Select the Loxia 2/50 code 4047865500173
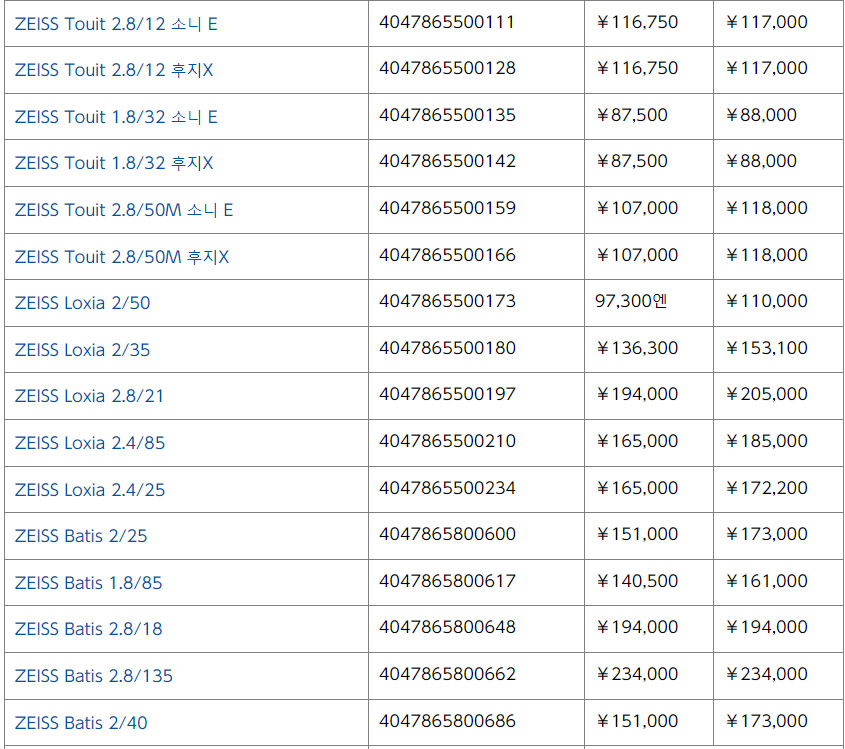 click(447, 301)
